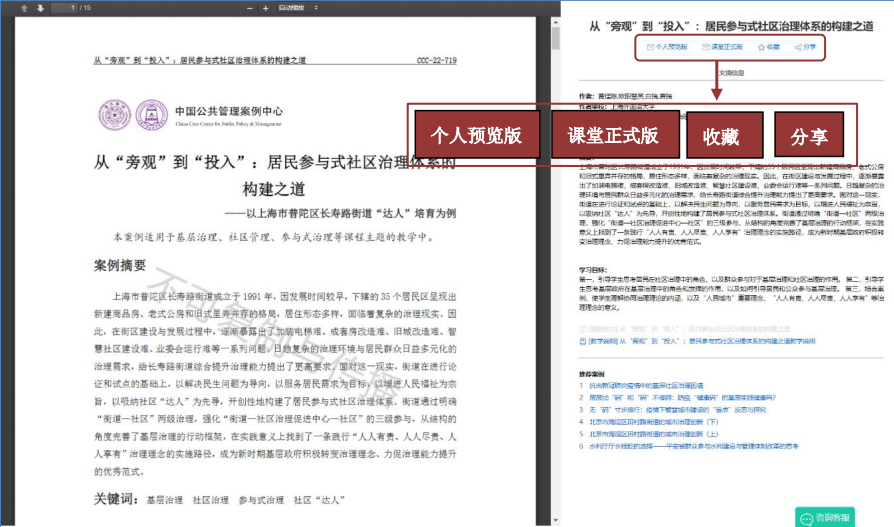Open recommended case 4 北京市海淀区 (下)

[653, 422]
